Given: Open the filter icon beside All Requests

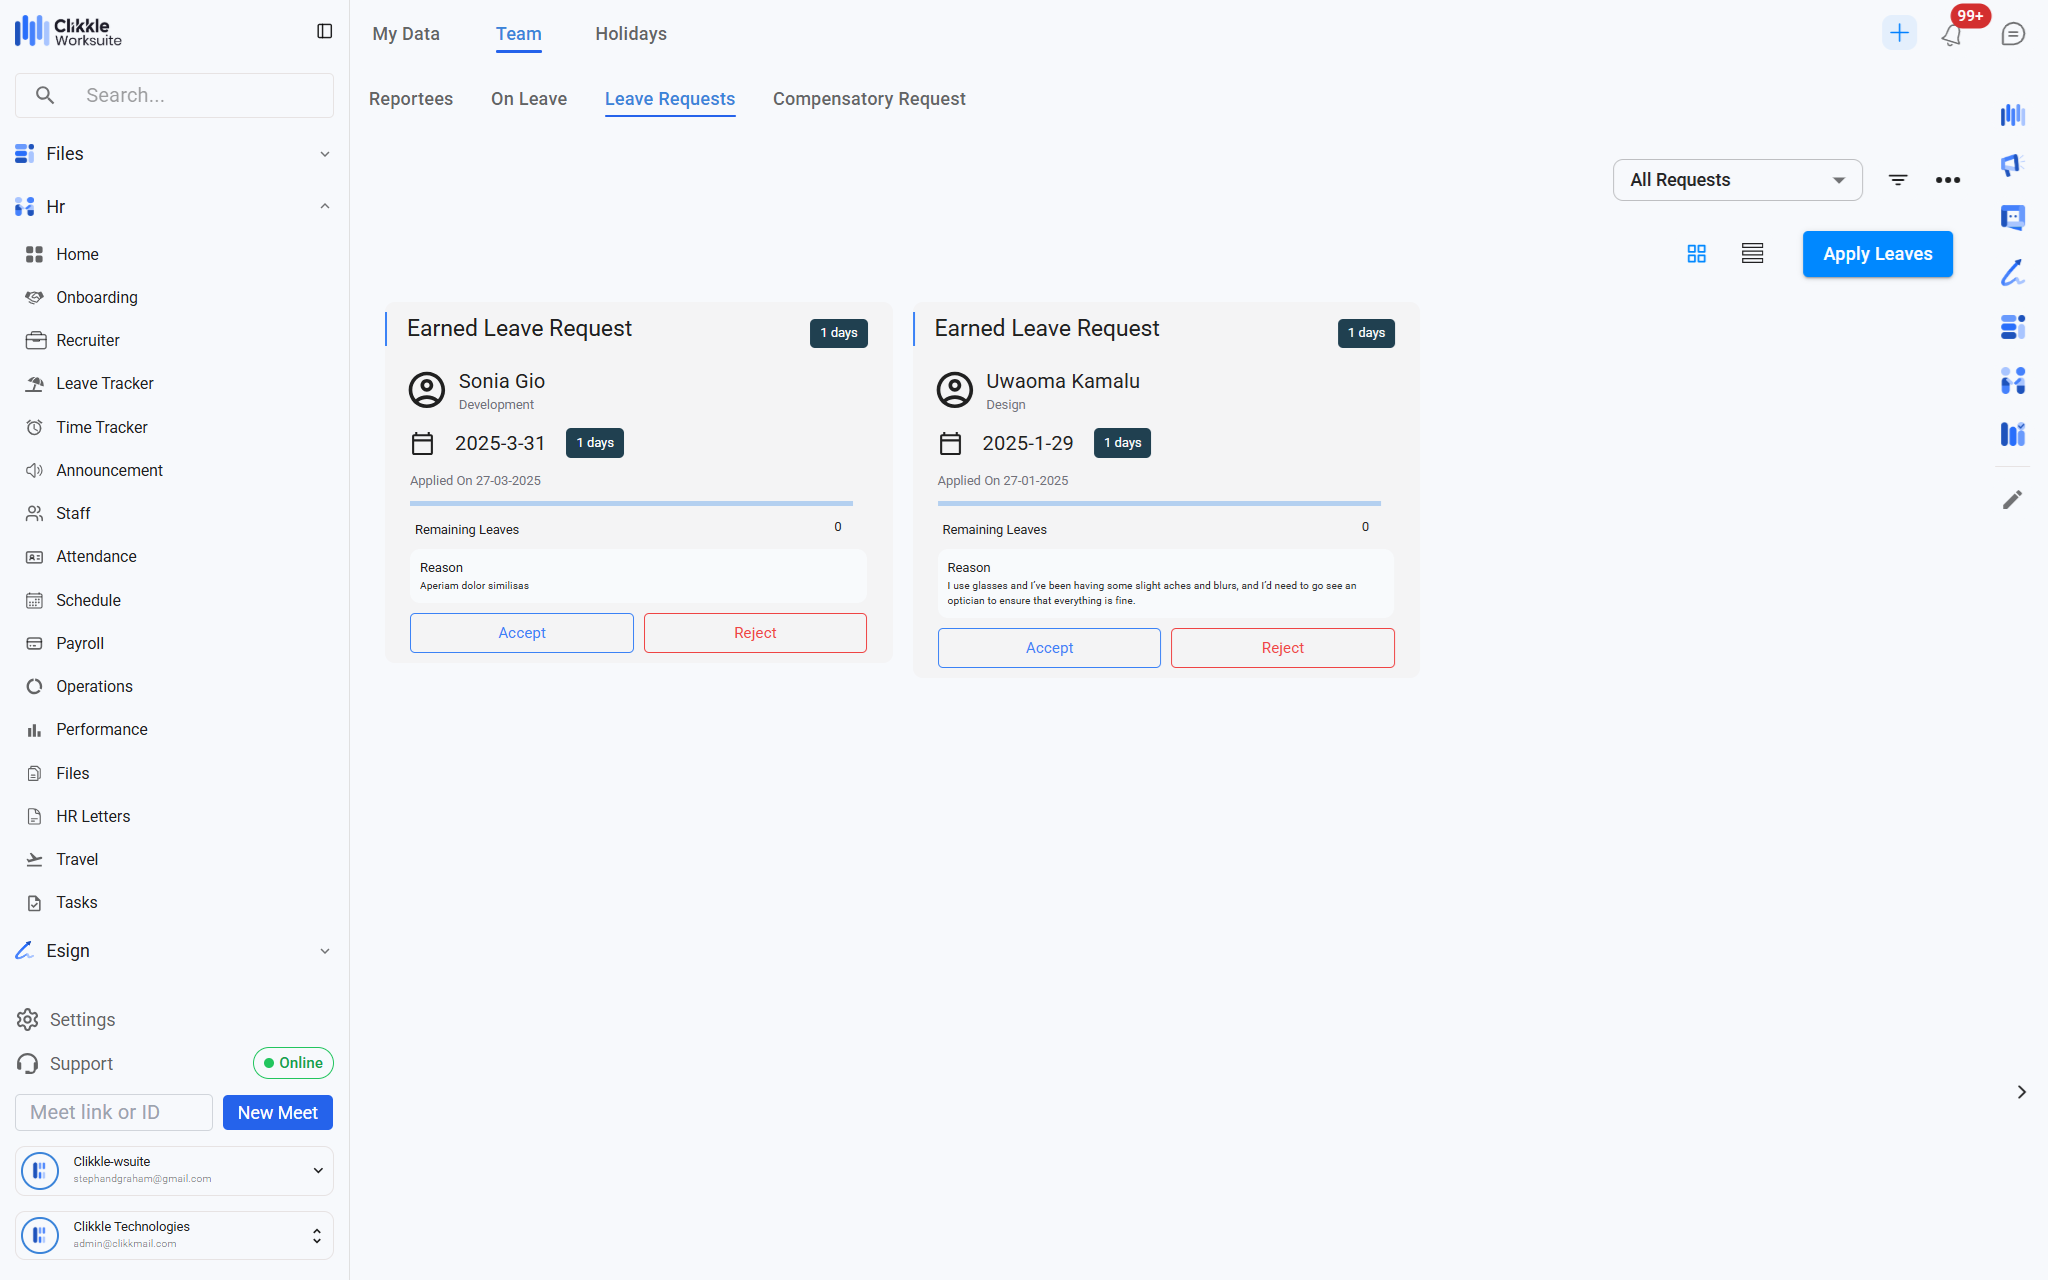Looking at the screenshot, I should [1897, 180].
